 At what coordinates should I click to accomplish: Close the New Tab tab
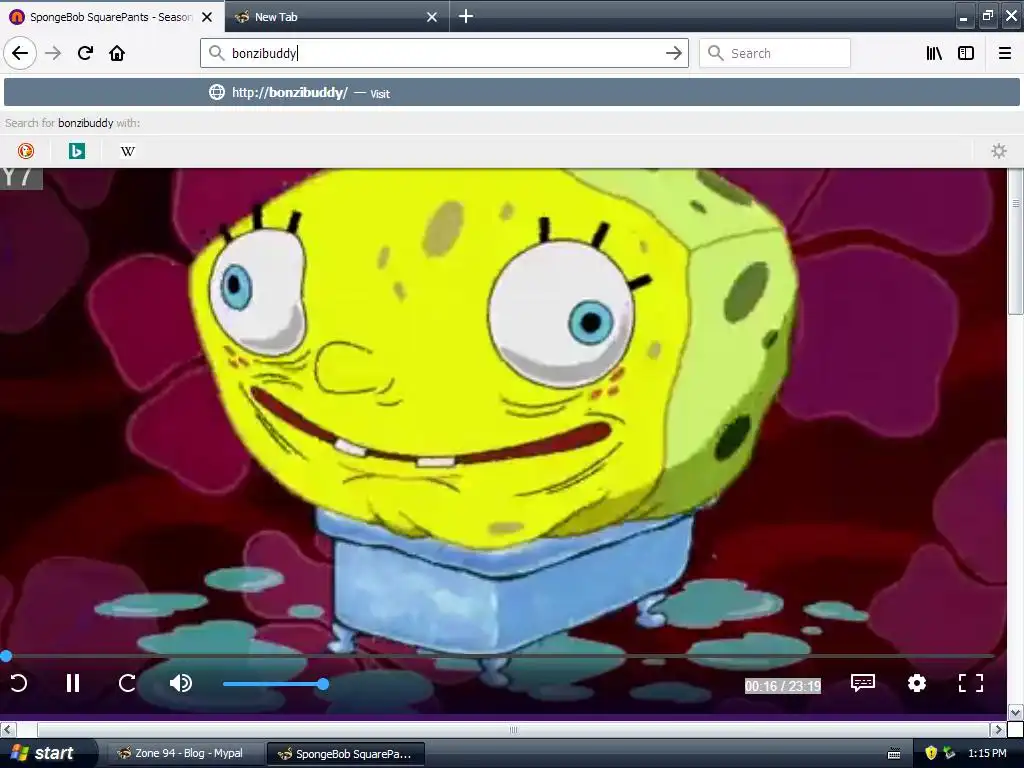tap(432, 17)
